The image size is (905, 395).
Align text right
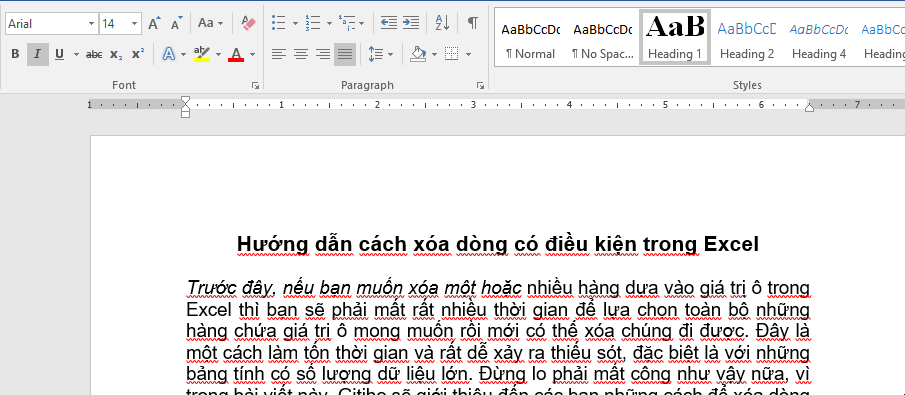[323, 54]
